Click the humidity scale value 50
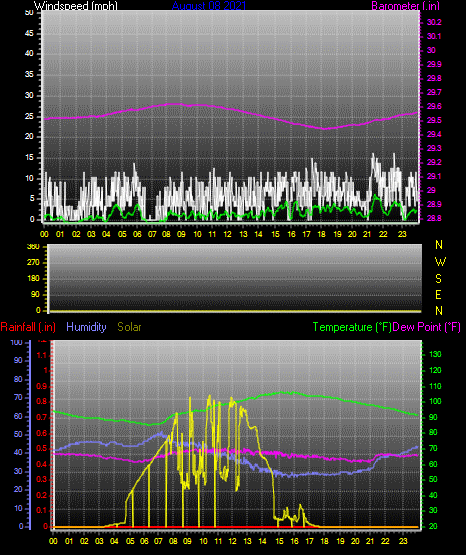The image size is (466, 555). (18, 434)
